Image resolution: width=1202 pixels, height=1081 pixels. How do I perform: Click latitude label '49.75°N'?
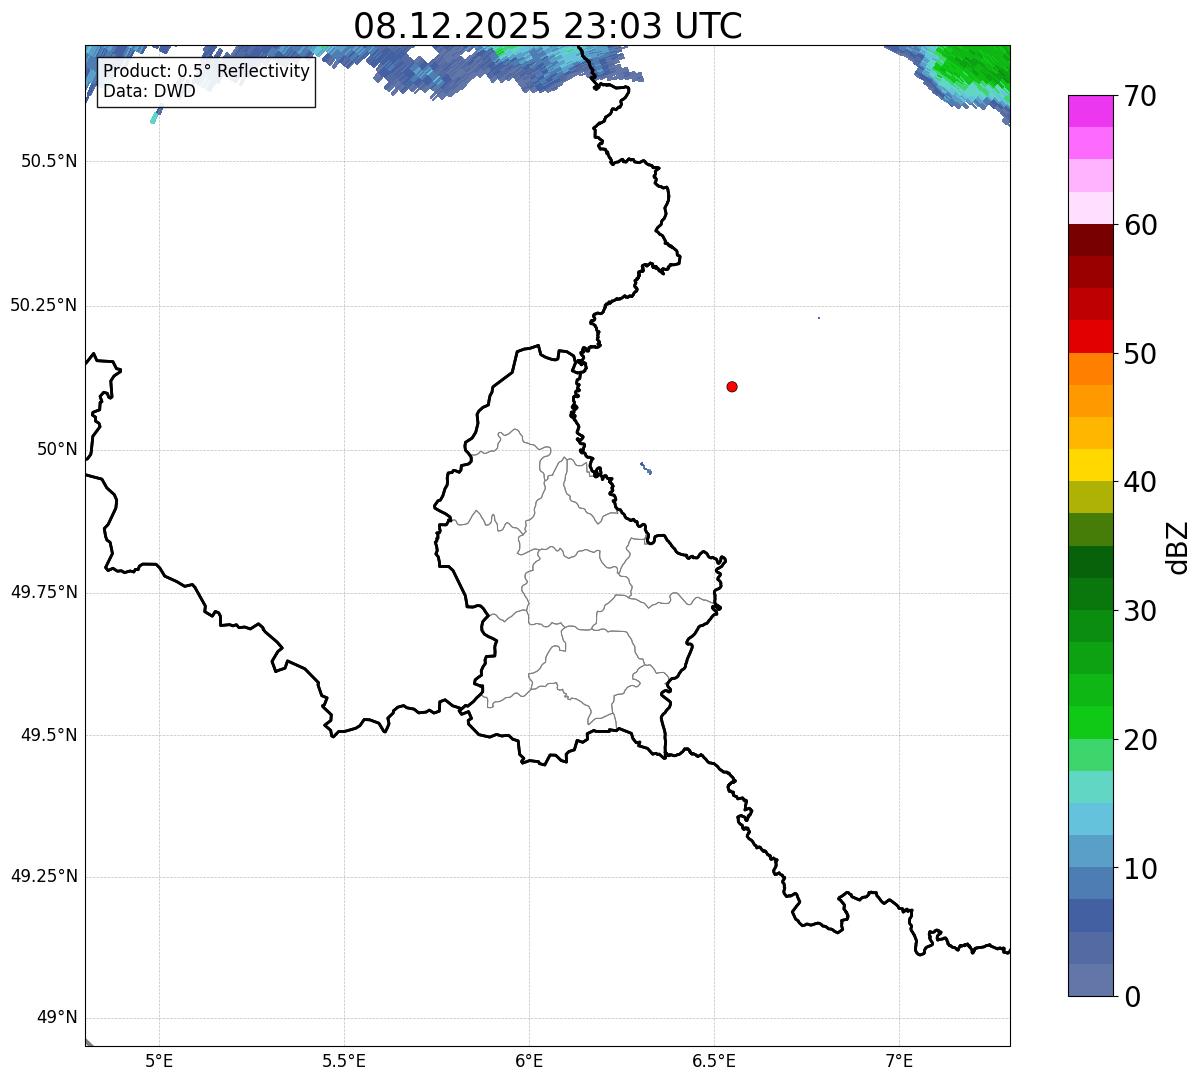point(43,592)
